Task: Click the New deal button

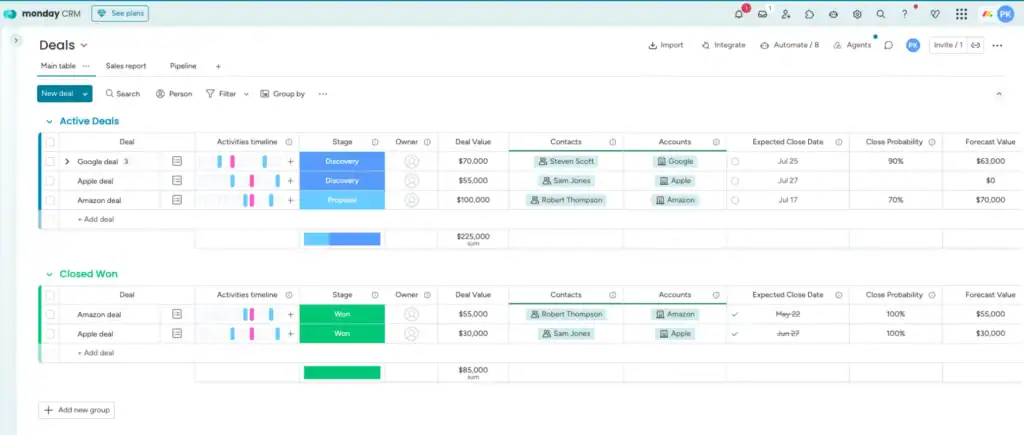Action: click(57, 94)
